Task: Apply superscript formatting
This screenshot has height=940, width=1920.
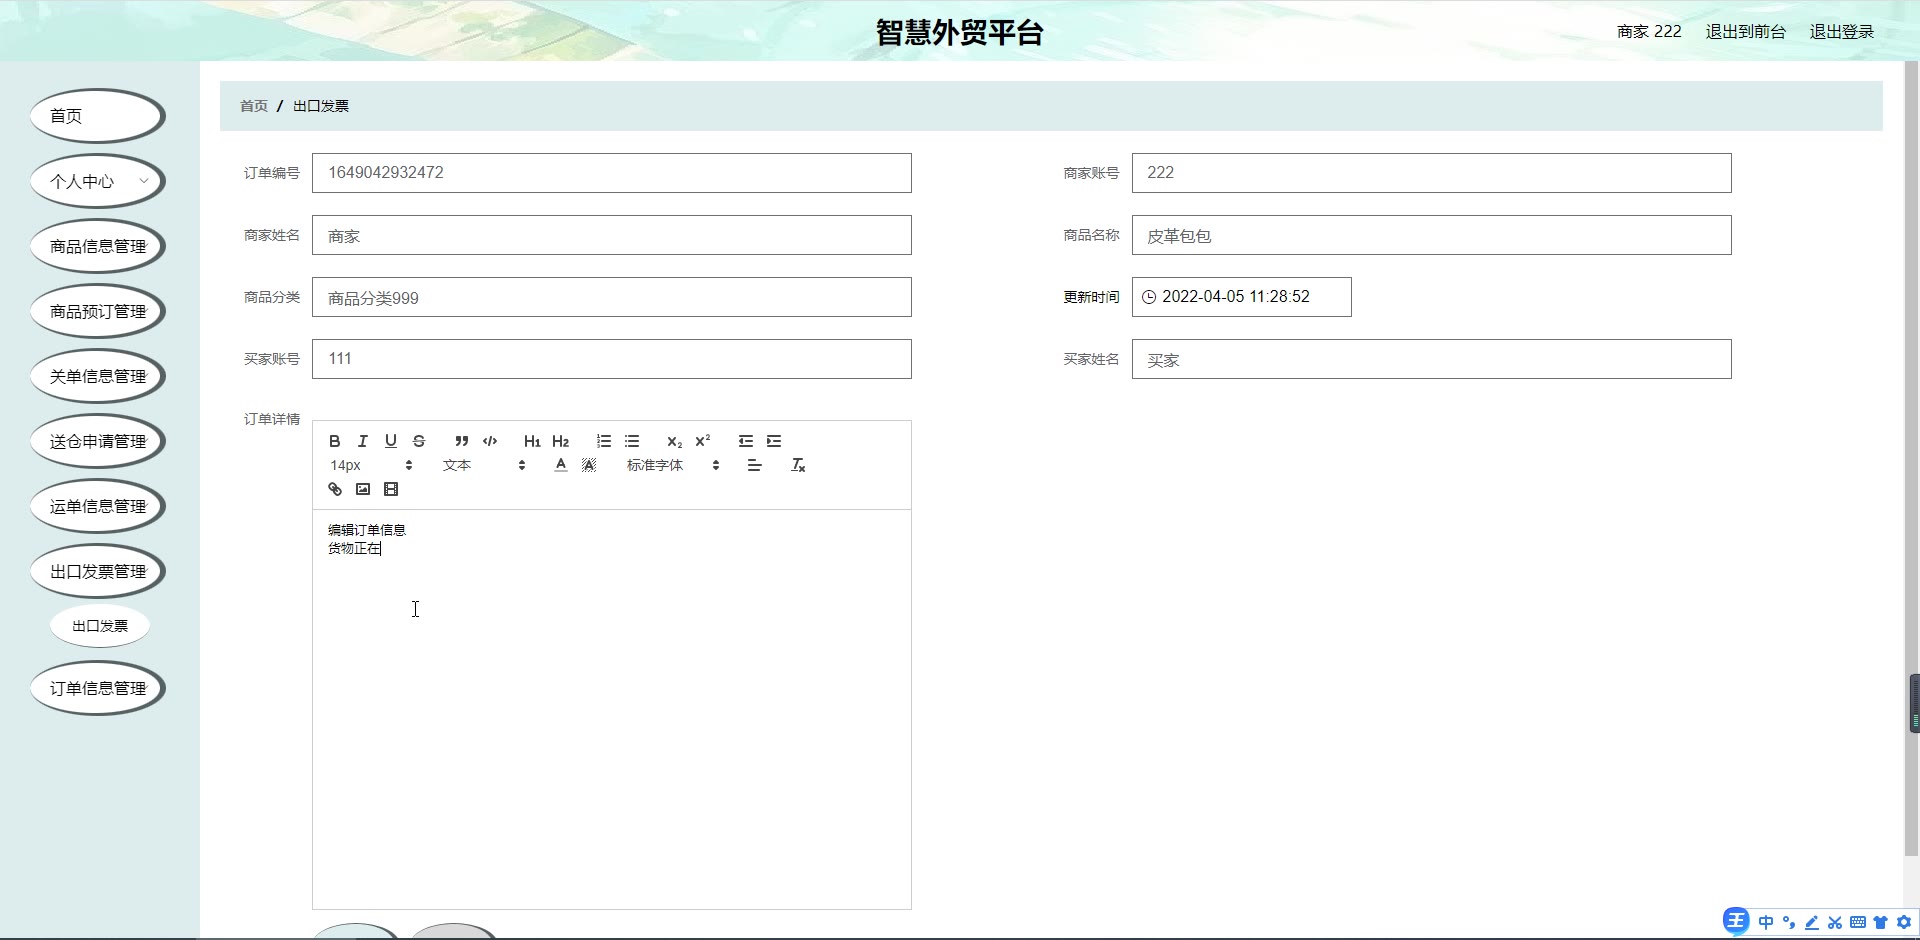Action: (x=703, y=441)
